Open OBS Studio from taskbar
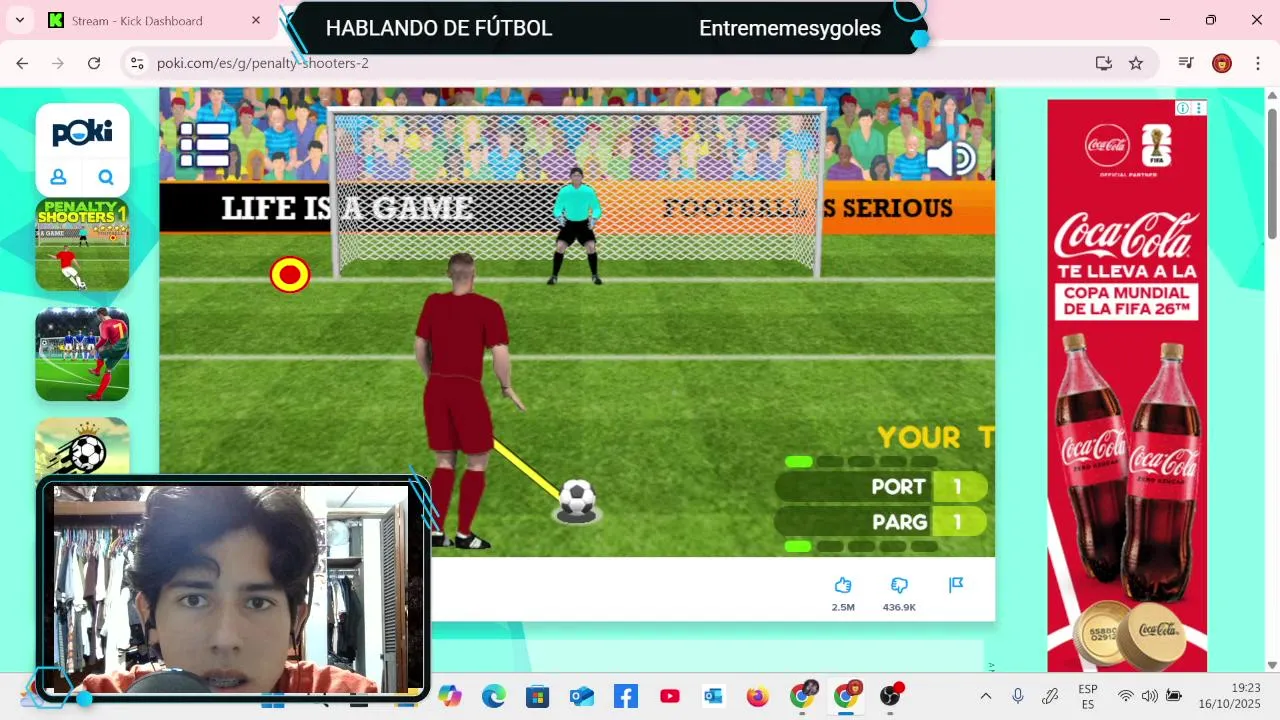 890,696
